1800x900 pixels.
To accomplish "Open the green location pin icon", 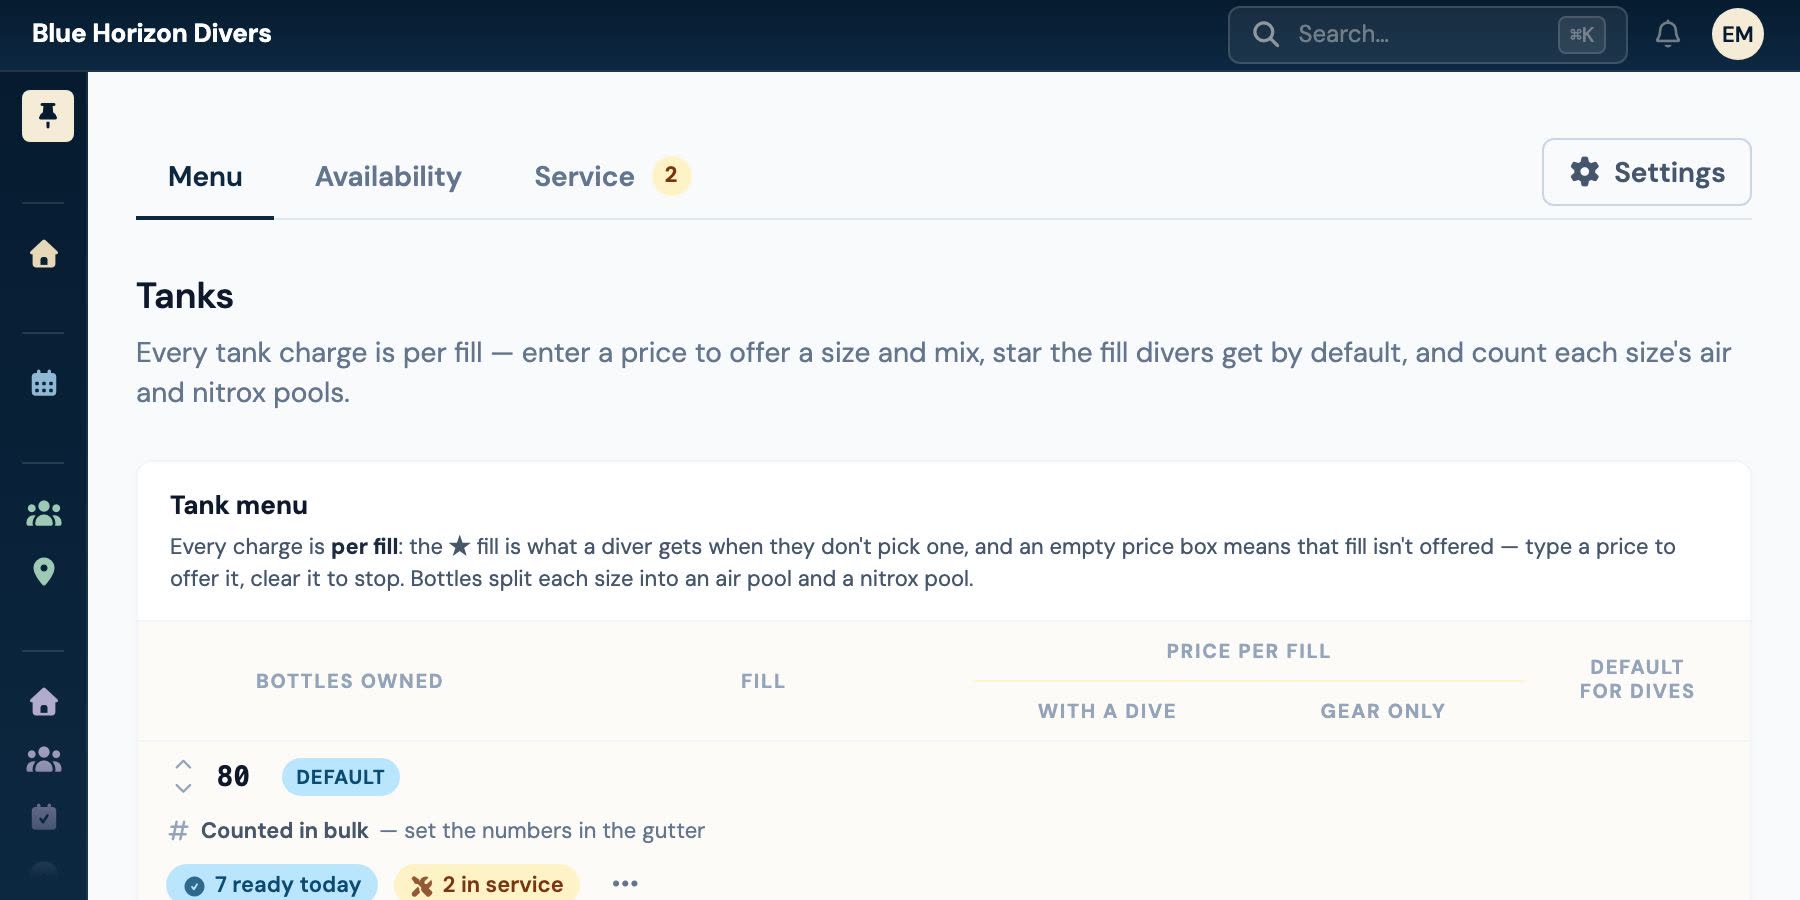I will [44, 571].
